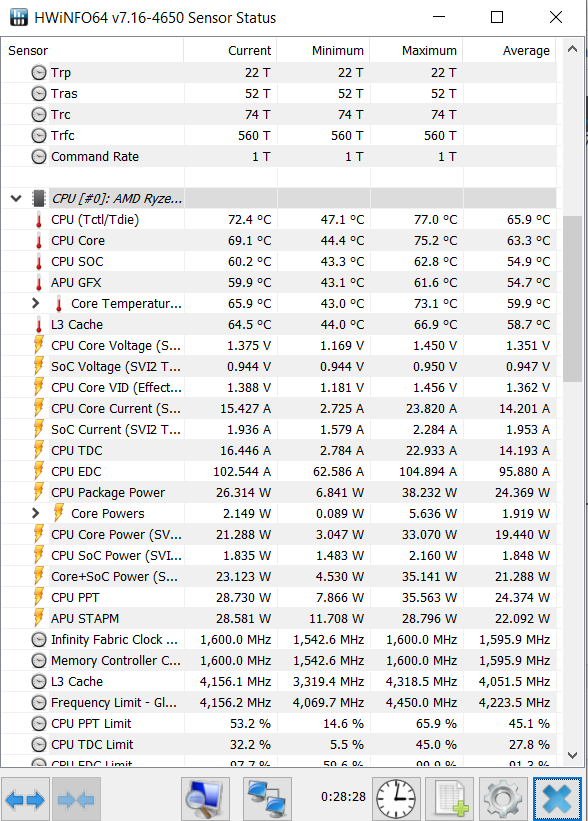588x821 pixels.
Task: Close sensors with the blue X icon
Action: [557, 799]
